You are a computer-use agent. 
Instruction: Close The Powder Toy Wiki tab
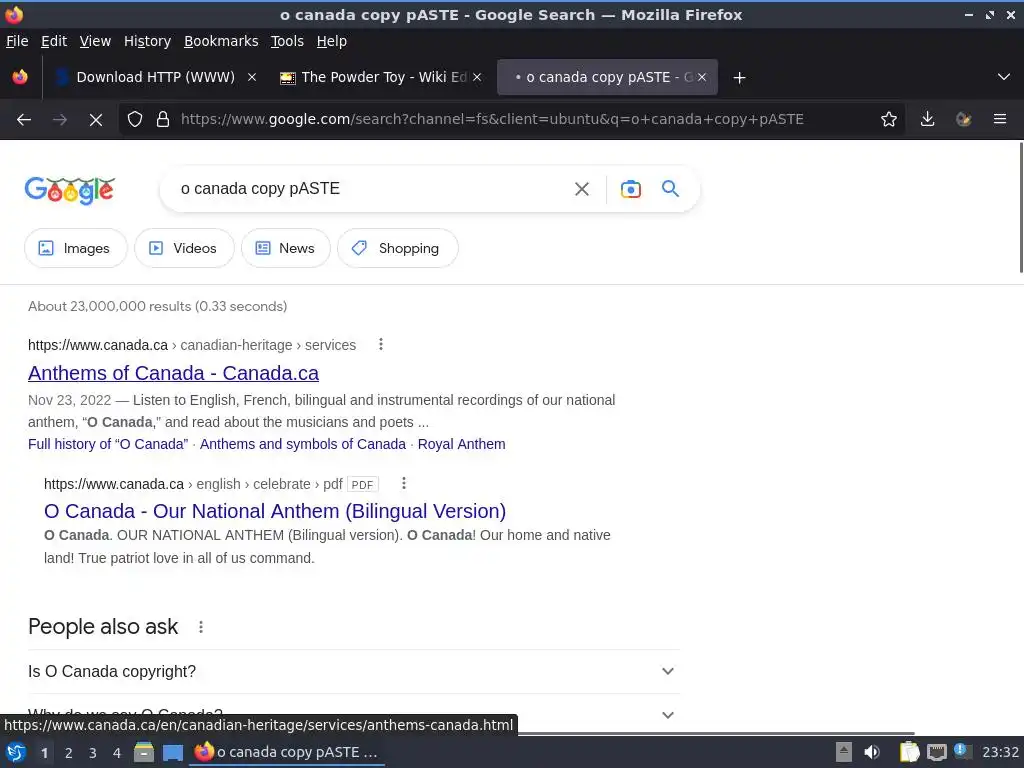[477, 77]
